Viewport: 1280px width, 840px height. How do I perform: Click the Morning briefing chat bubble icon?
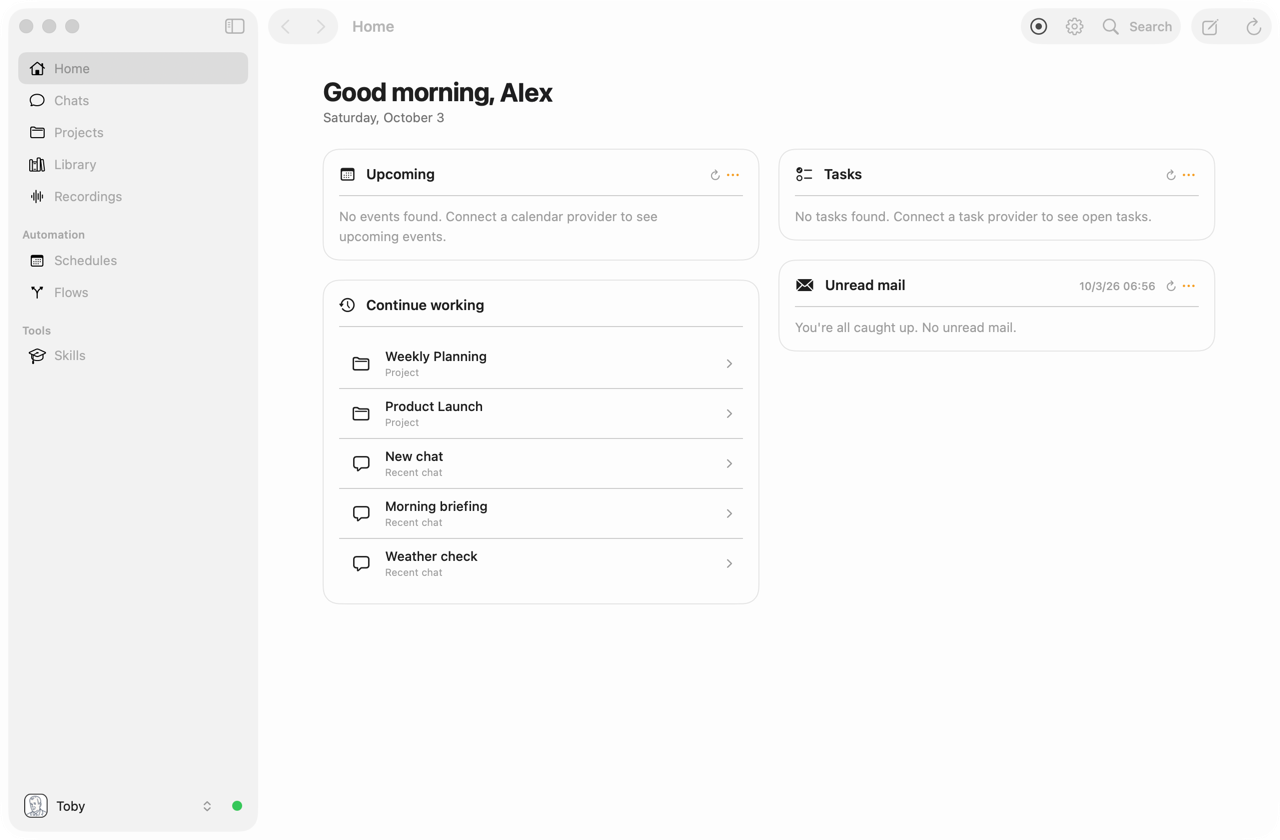(x=361, y=514)
